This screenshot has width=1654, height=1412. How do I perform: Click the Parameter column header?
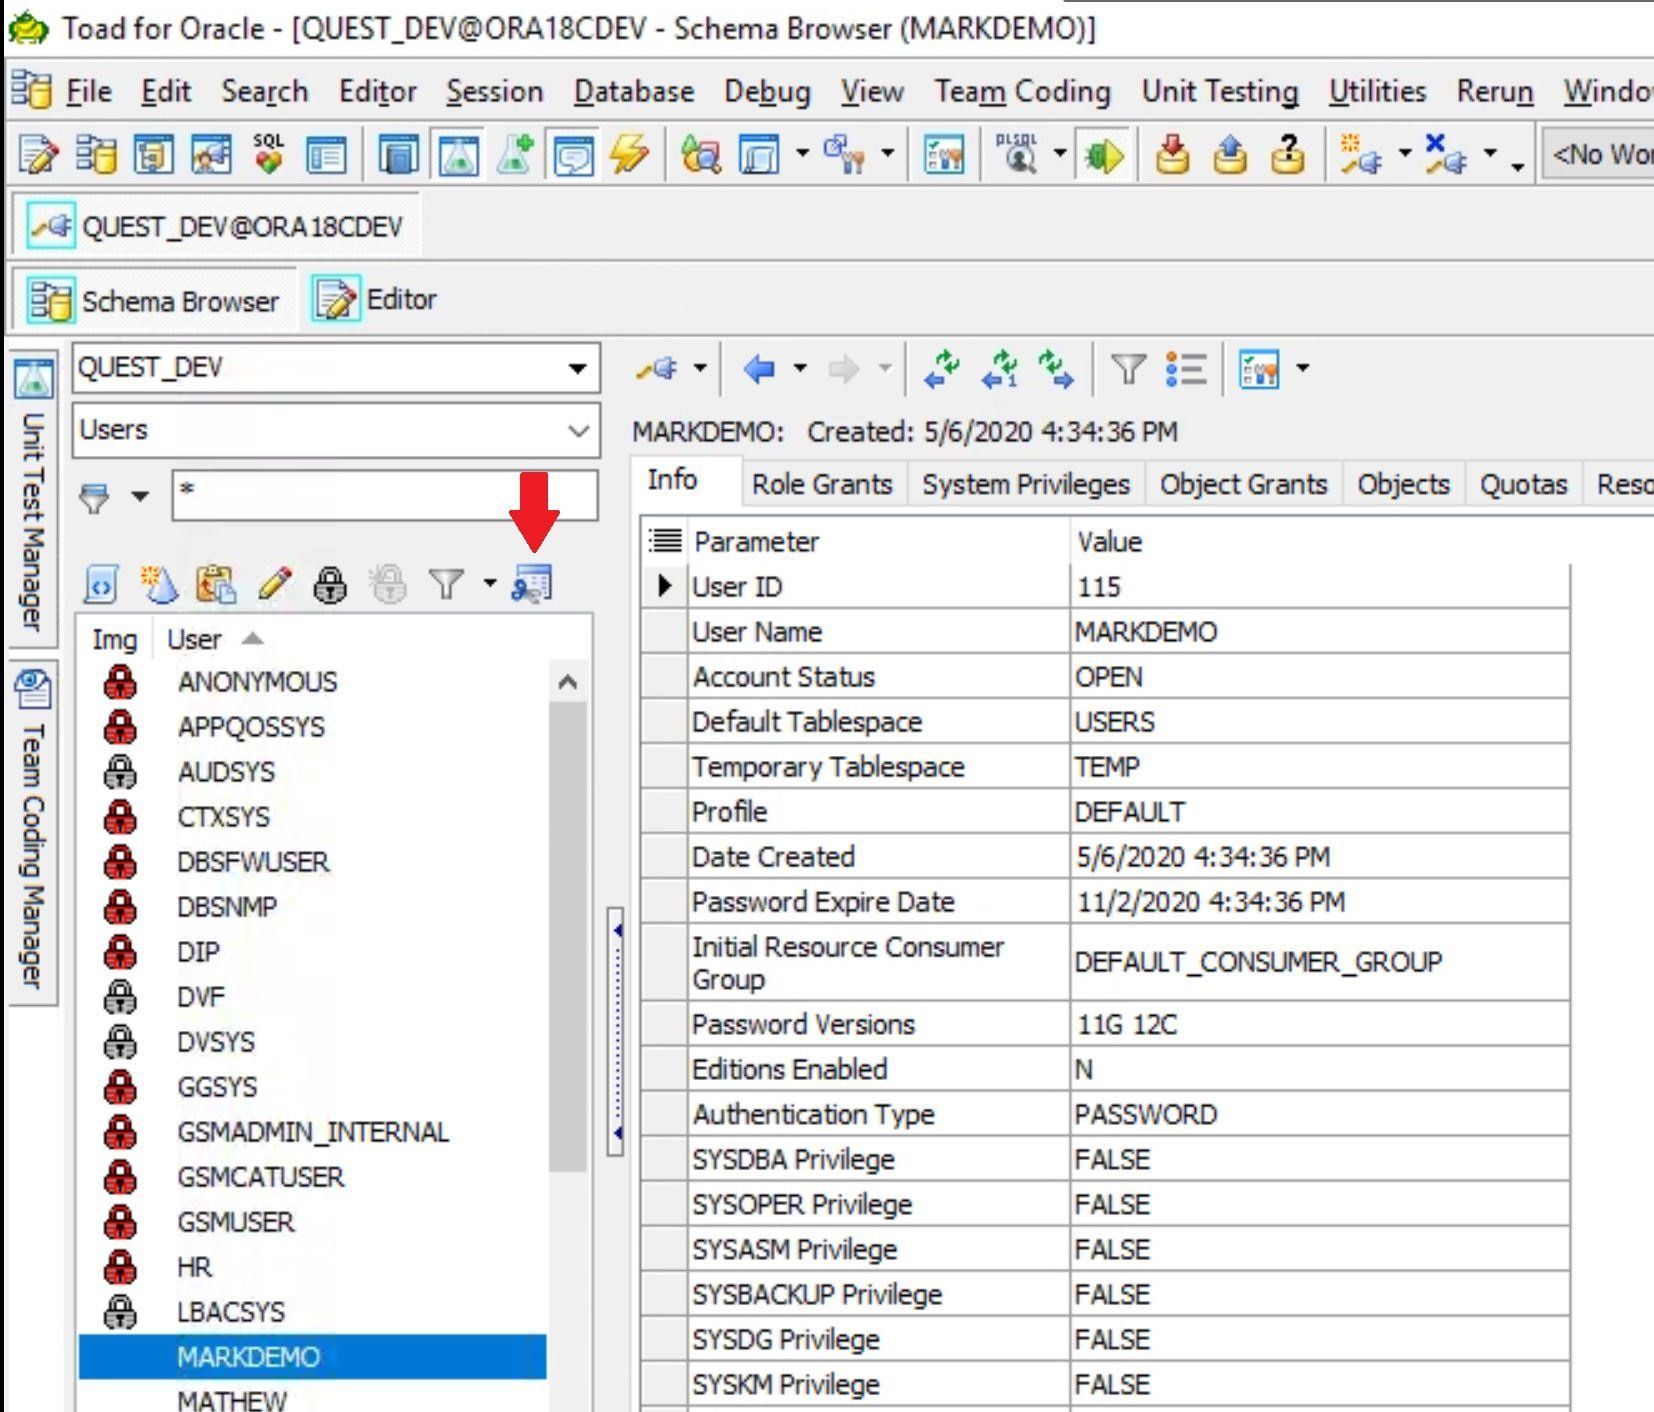880,542
